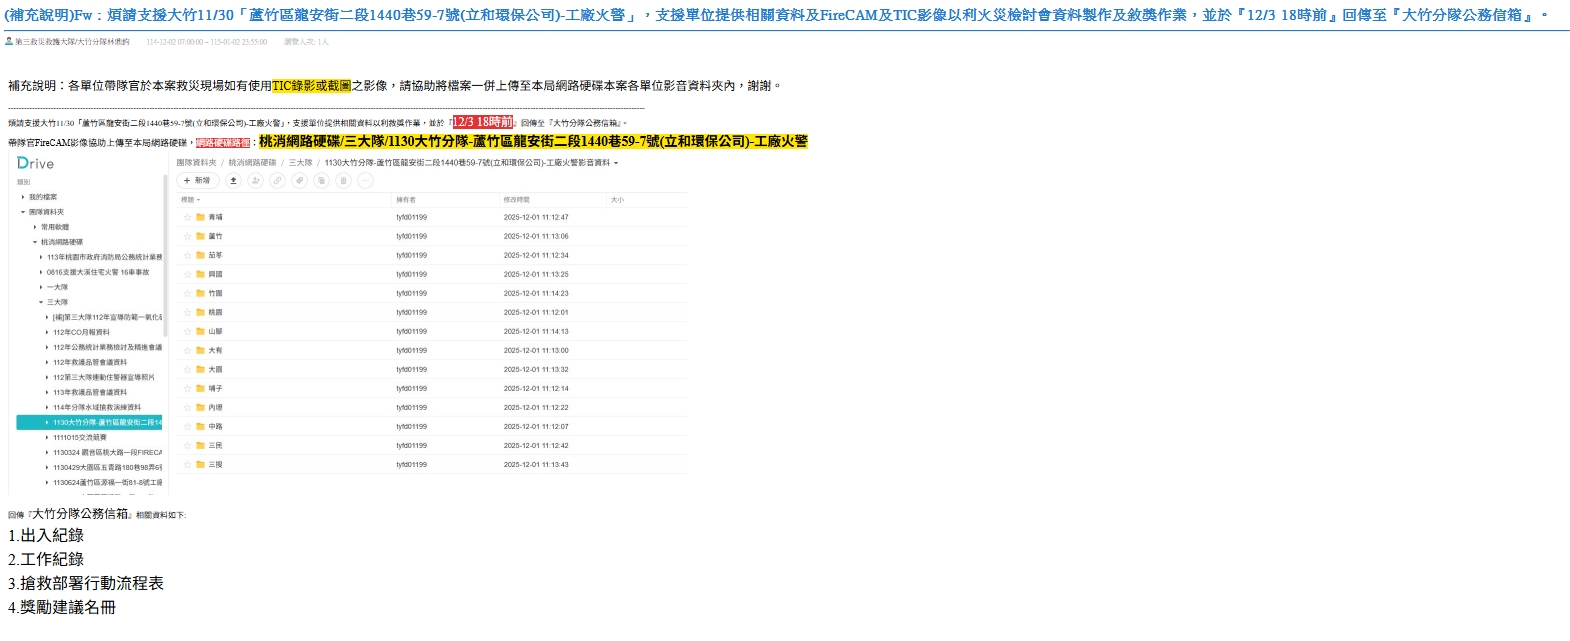1570x641 pixels.
Task: Click the copy files icon in toolbar
Action: (321, 181)
